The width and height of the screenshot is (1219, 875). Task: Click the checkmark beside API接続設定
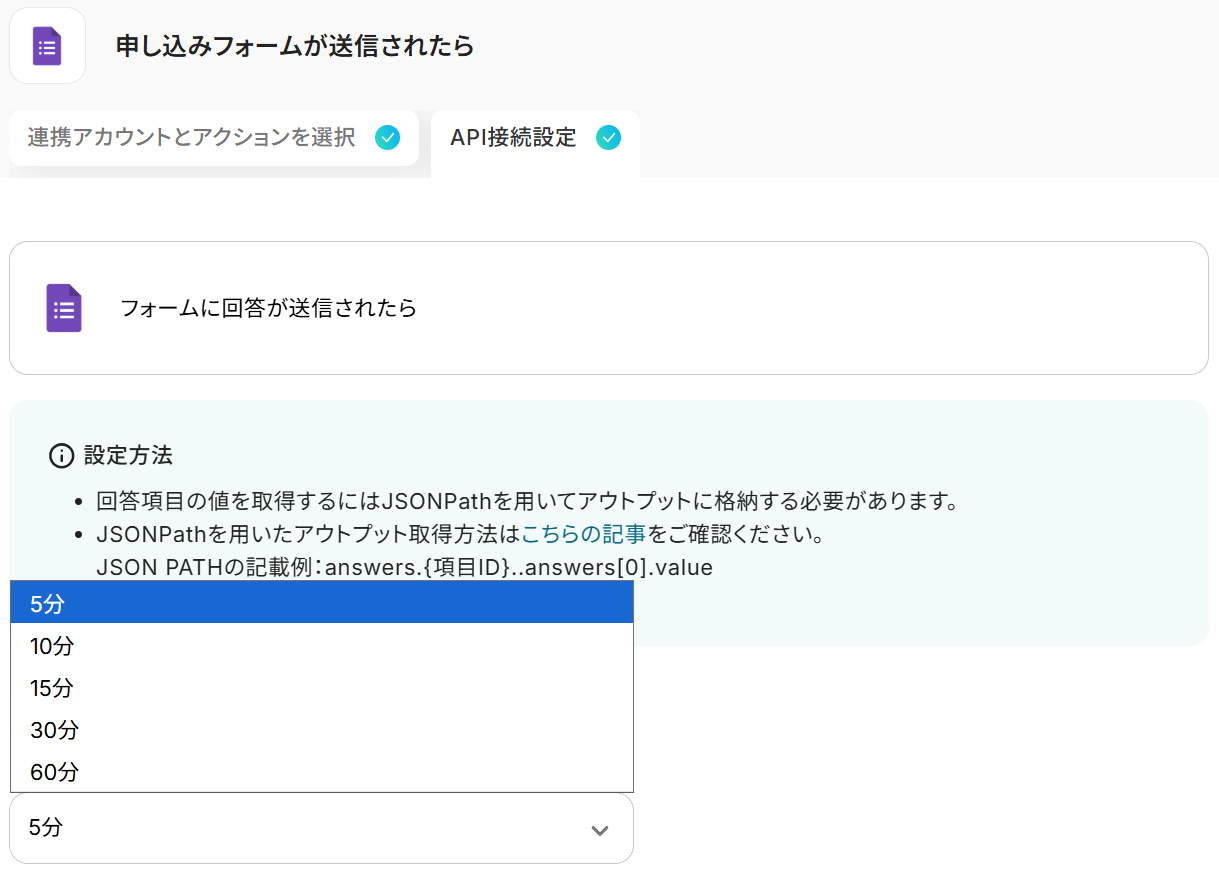[x=608, y=138]
